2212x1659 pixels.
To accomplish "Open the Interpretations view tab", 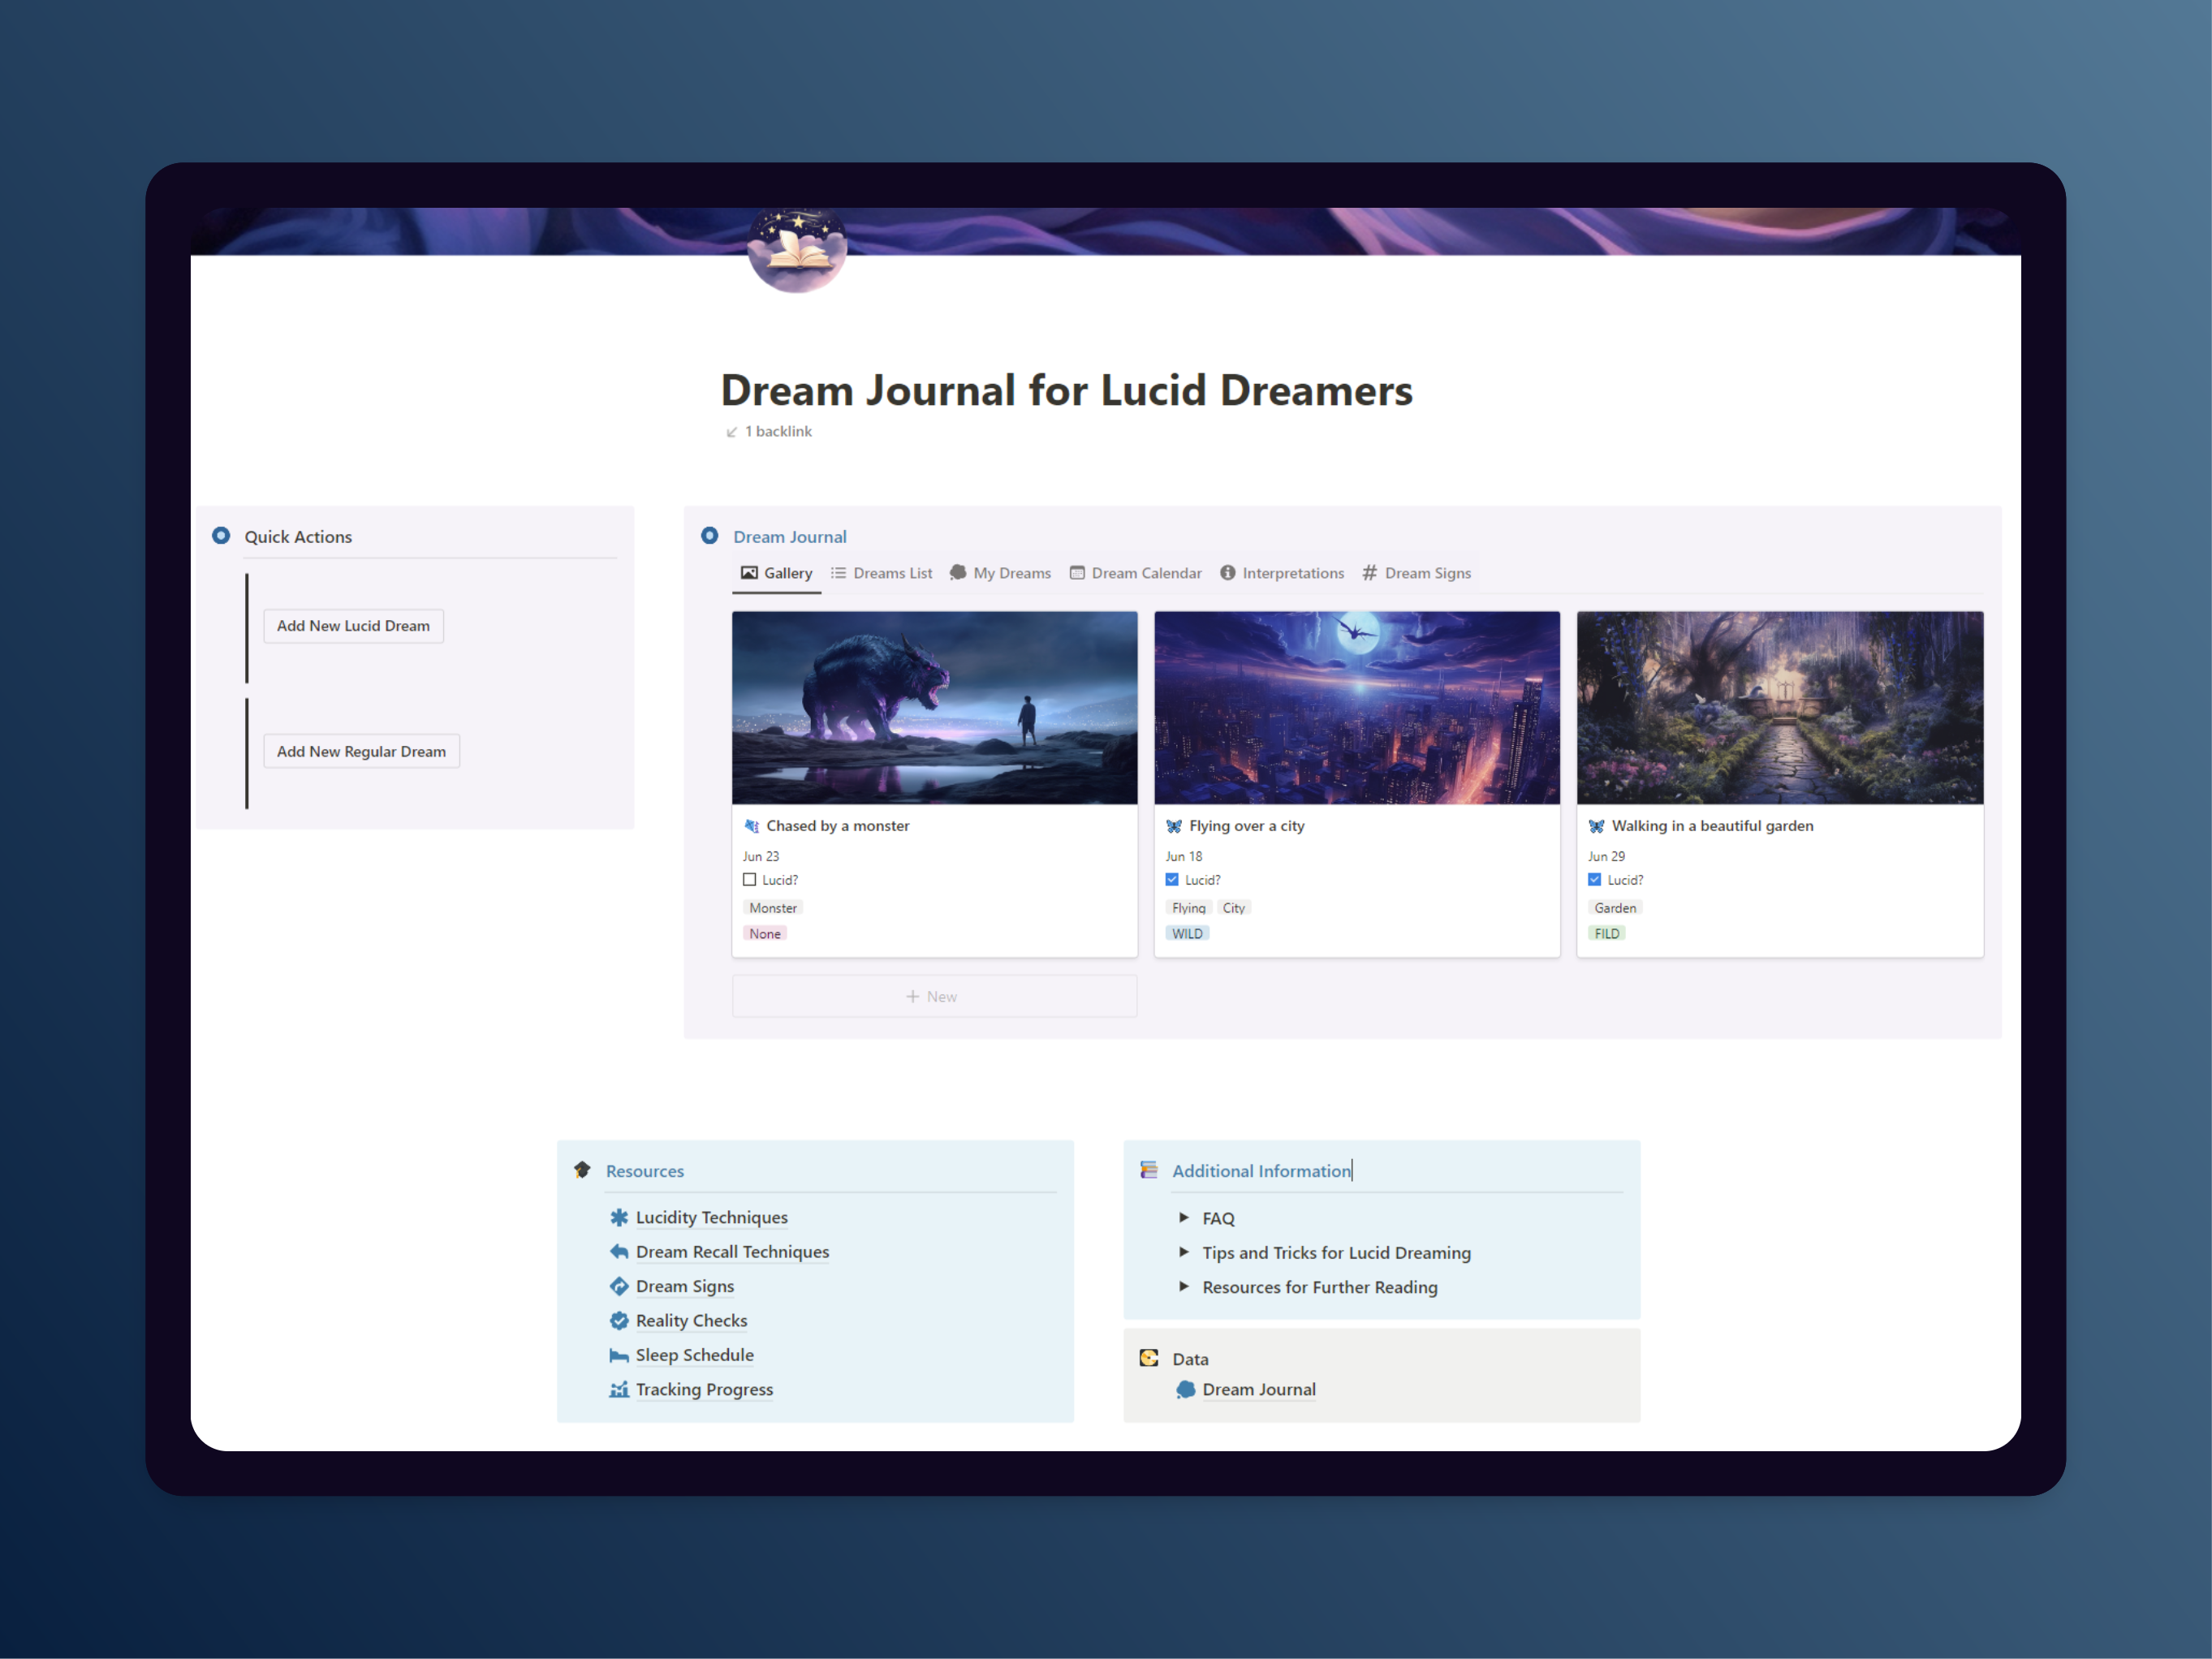I will [1282, 573].
